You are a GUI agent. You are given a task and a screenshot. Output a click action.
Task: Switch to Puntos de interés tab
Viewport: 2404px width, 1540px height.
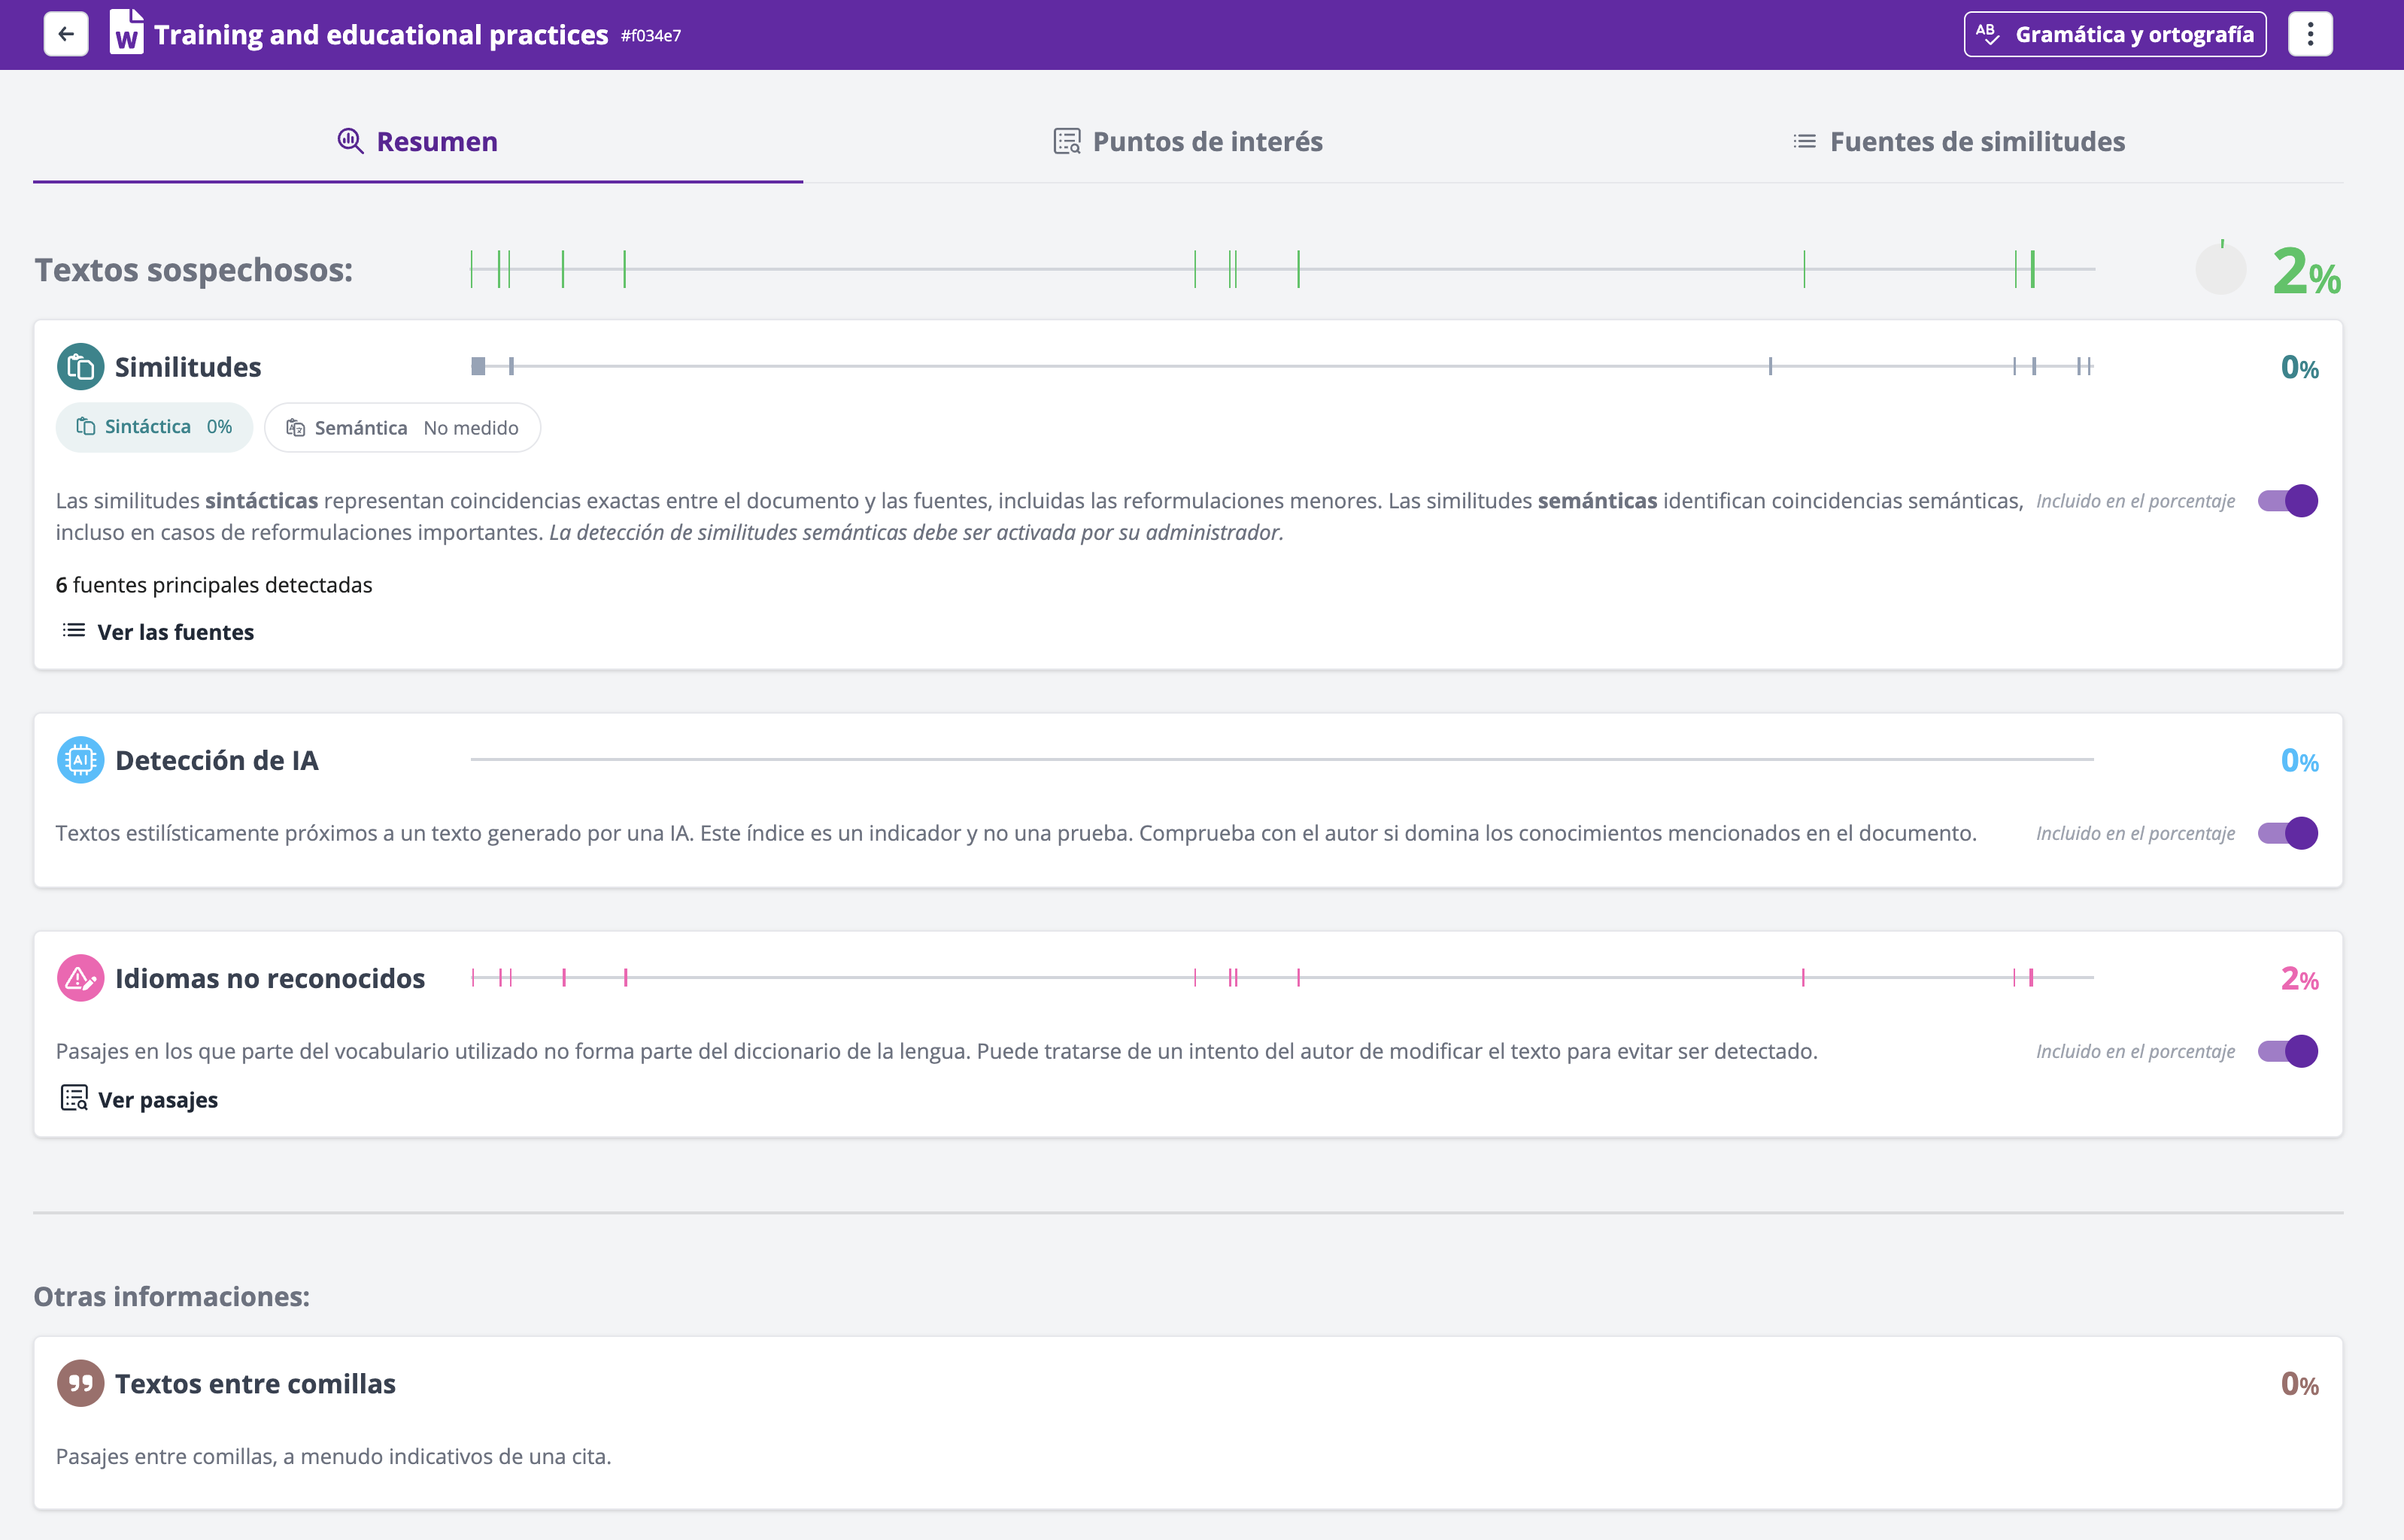[x=1188, y=141]
